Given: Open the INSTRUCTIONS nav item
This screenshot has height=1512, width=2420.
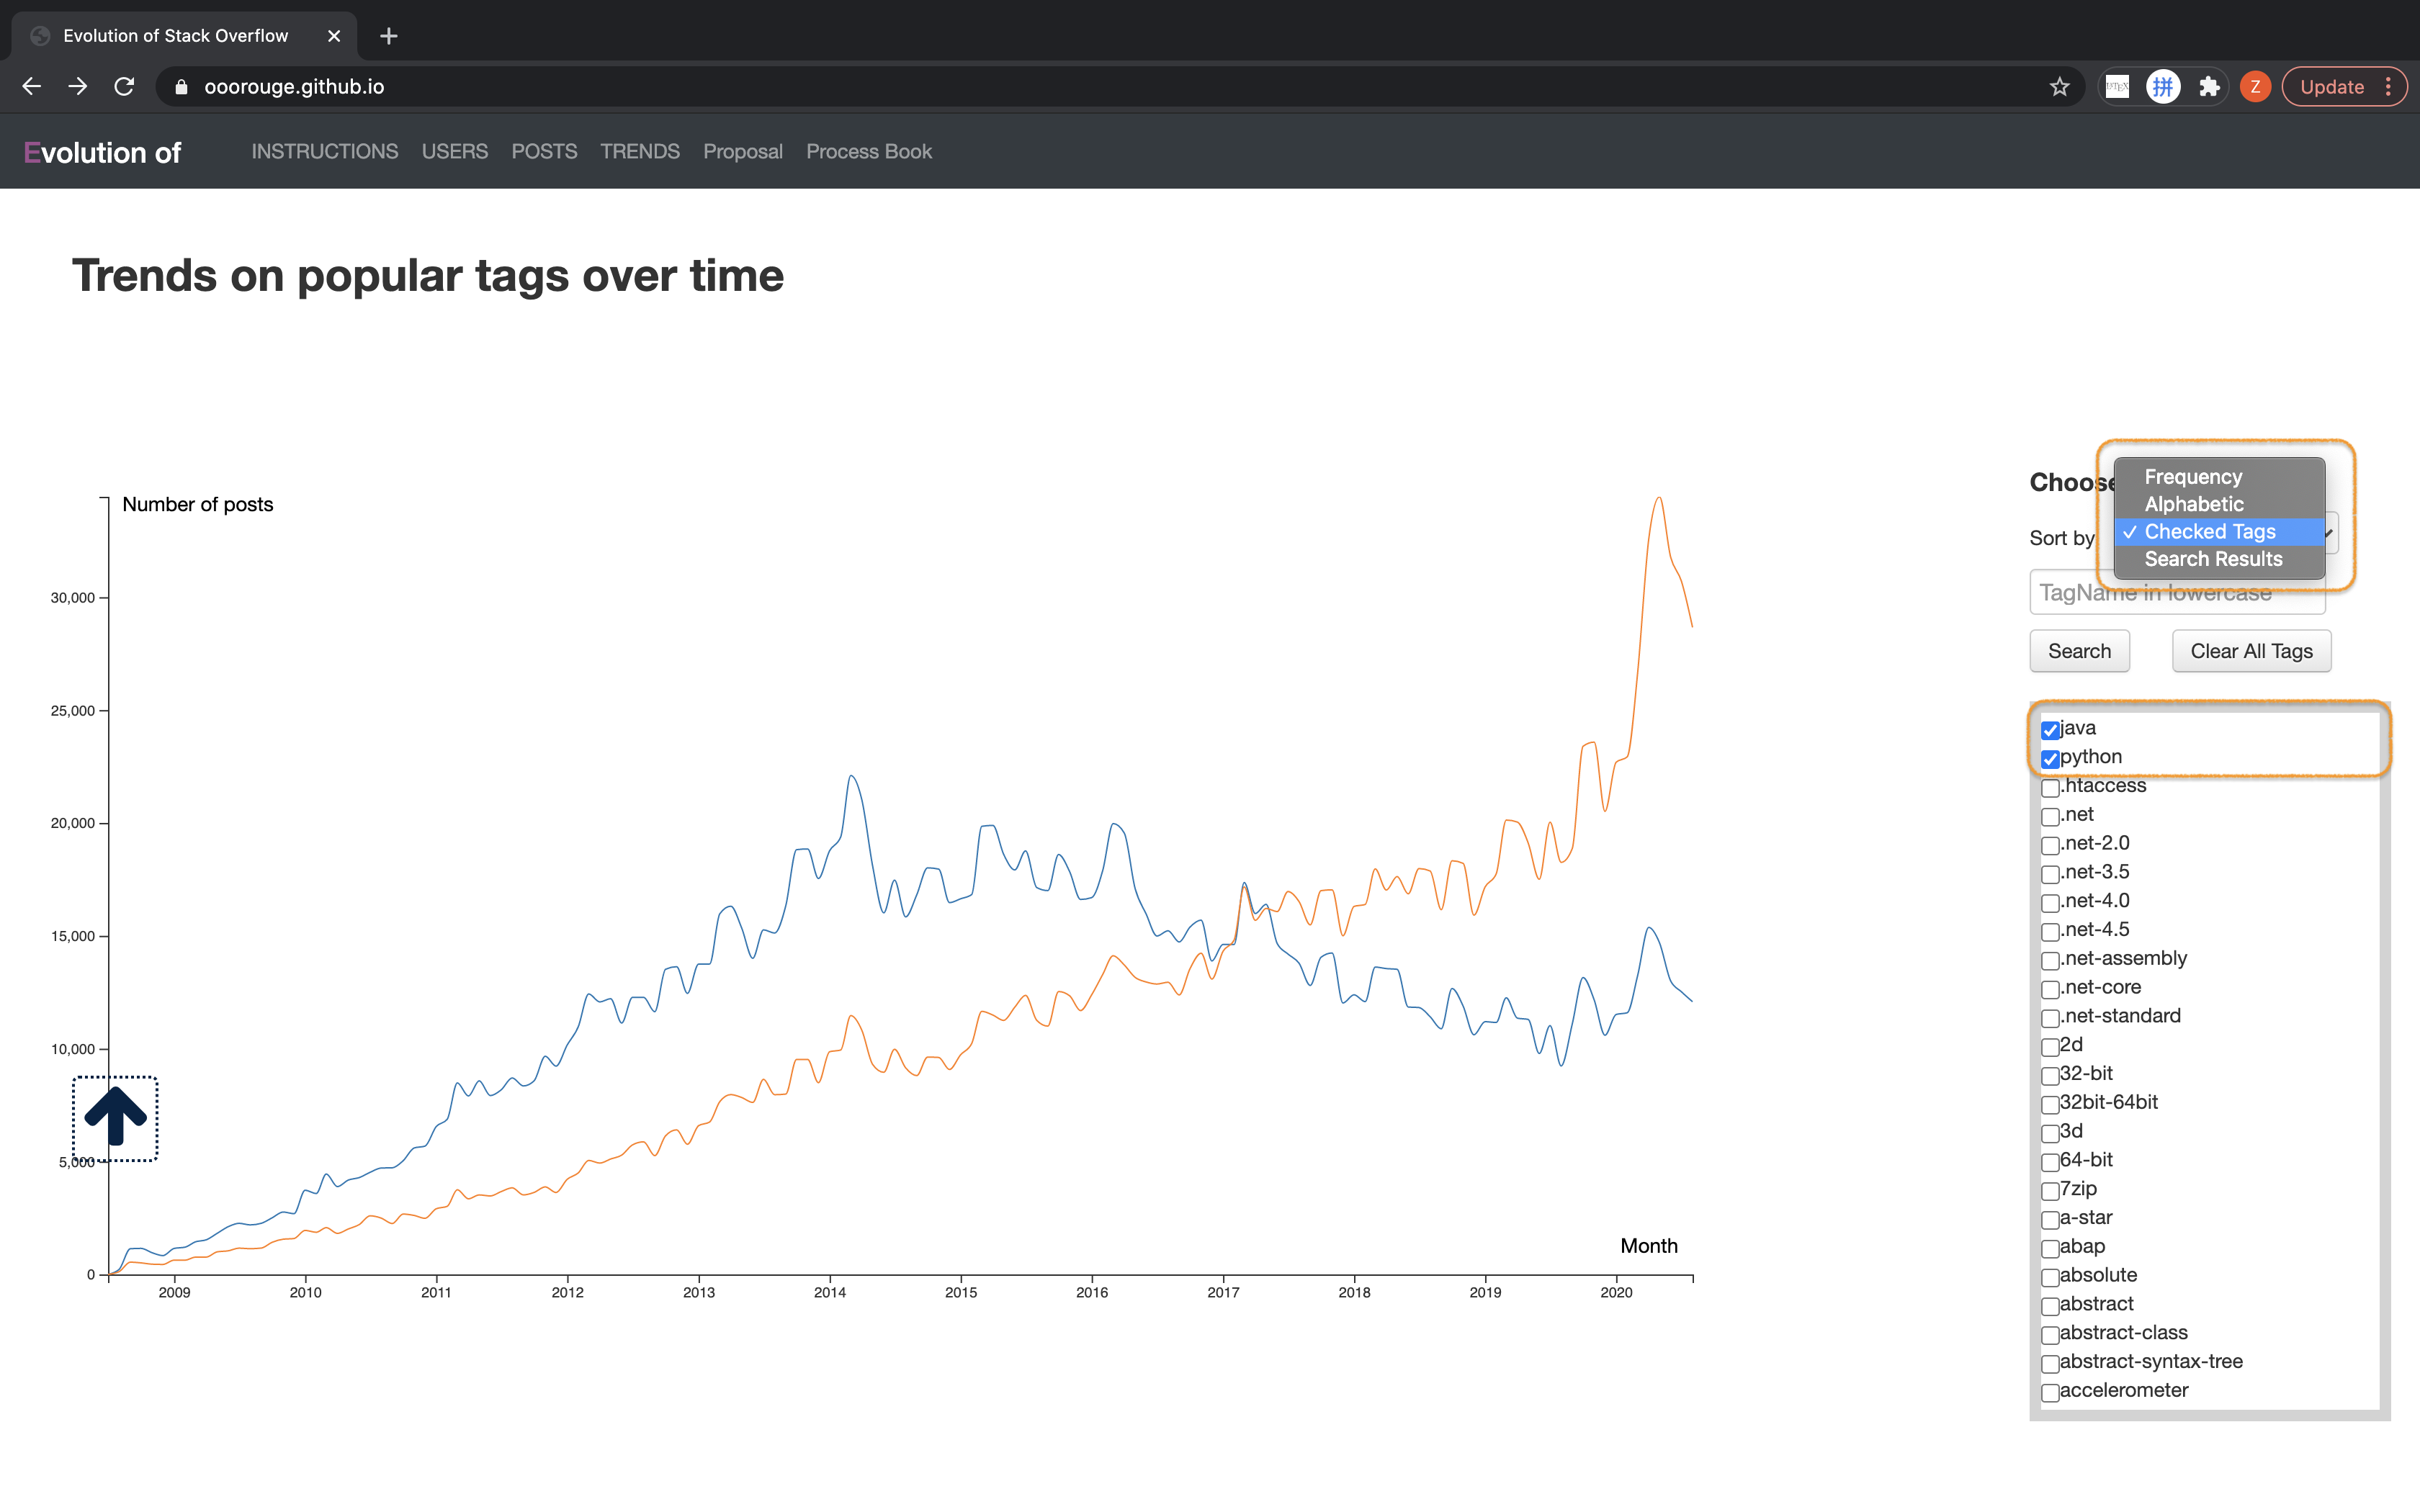Looking at the screenshot, I should coord(325,151).
